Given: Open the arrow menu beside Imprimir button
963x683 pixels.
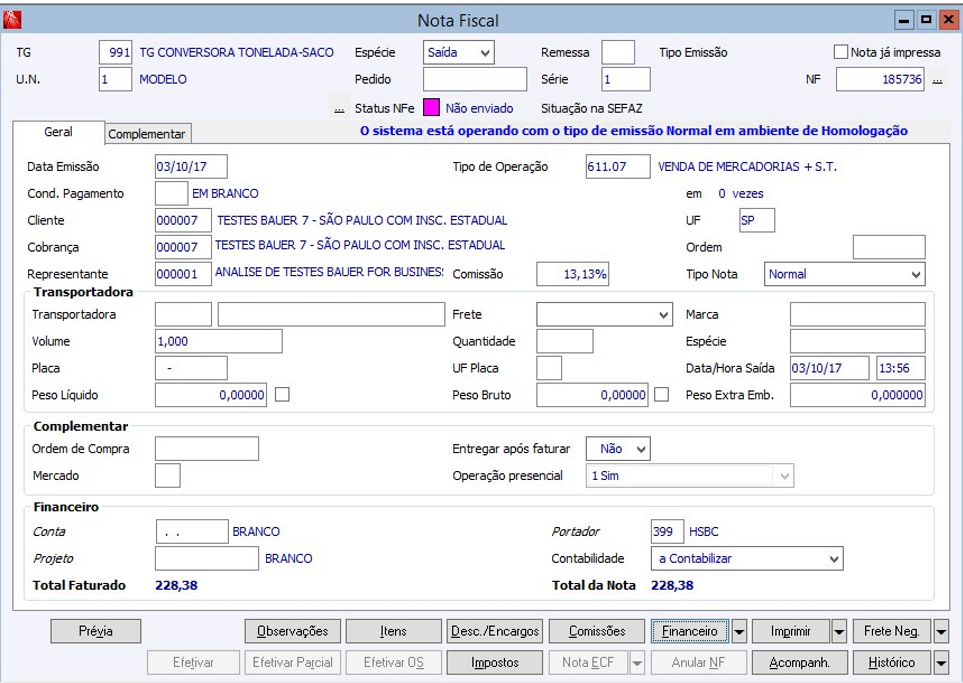Looking at the screenshot, I should 840,631.
